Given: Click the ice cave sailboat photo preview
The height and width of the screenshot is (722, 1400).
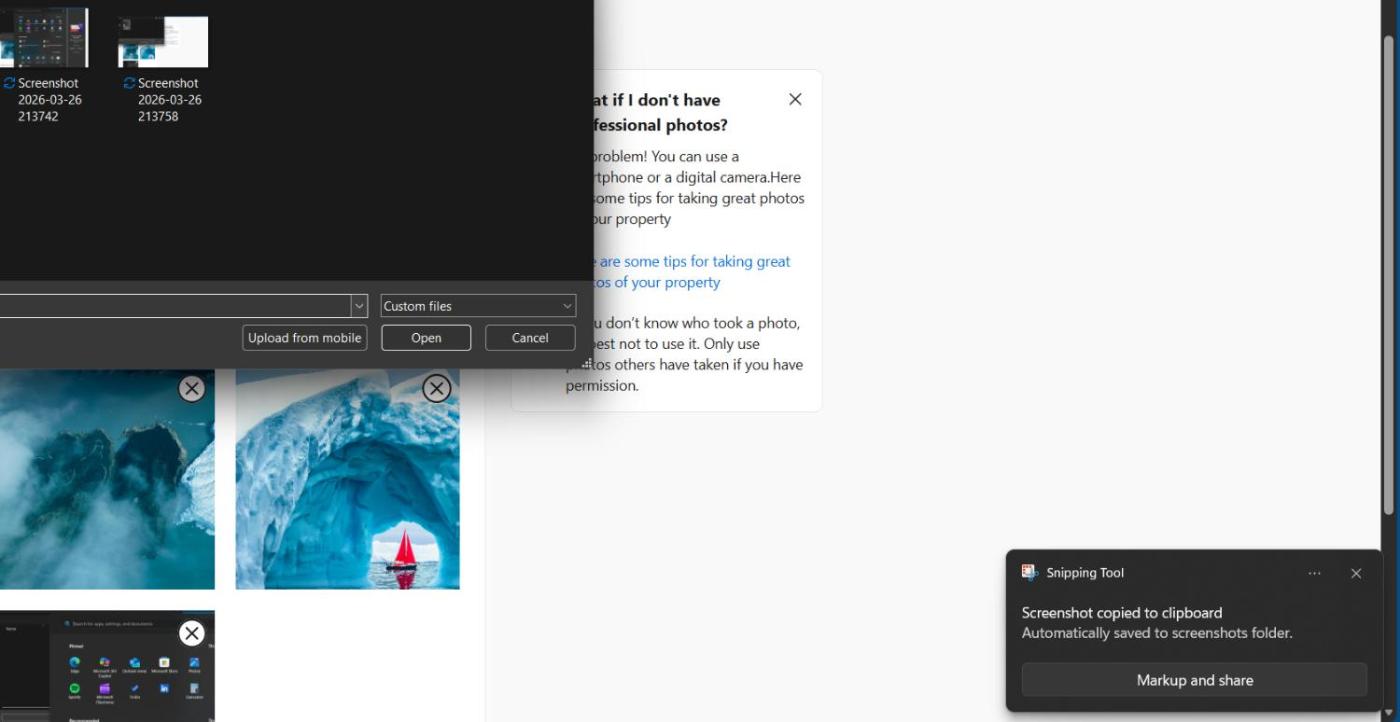Looking at the screenshot, I should tap(347, 490).
